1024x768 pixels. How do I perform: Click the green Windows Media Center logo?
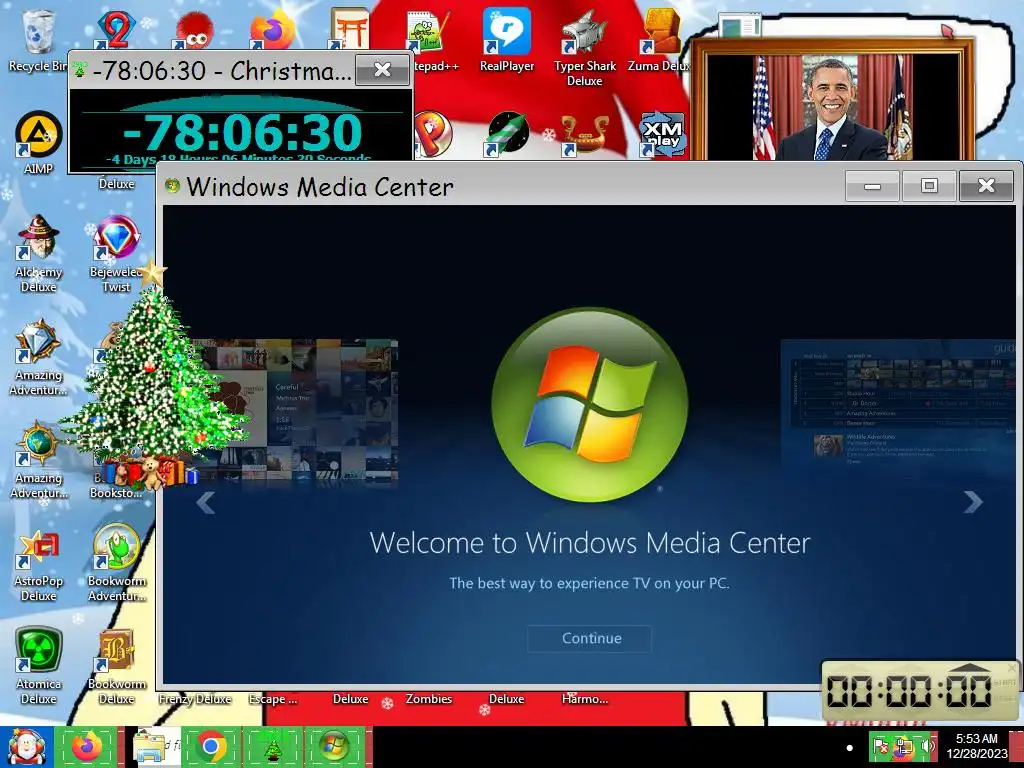(x=589, y=405)
